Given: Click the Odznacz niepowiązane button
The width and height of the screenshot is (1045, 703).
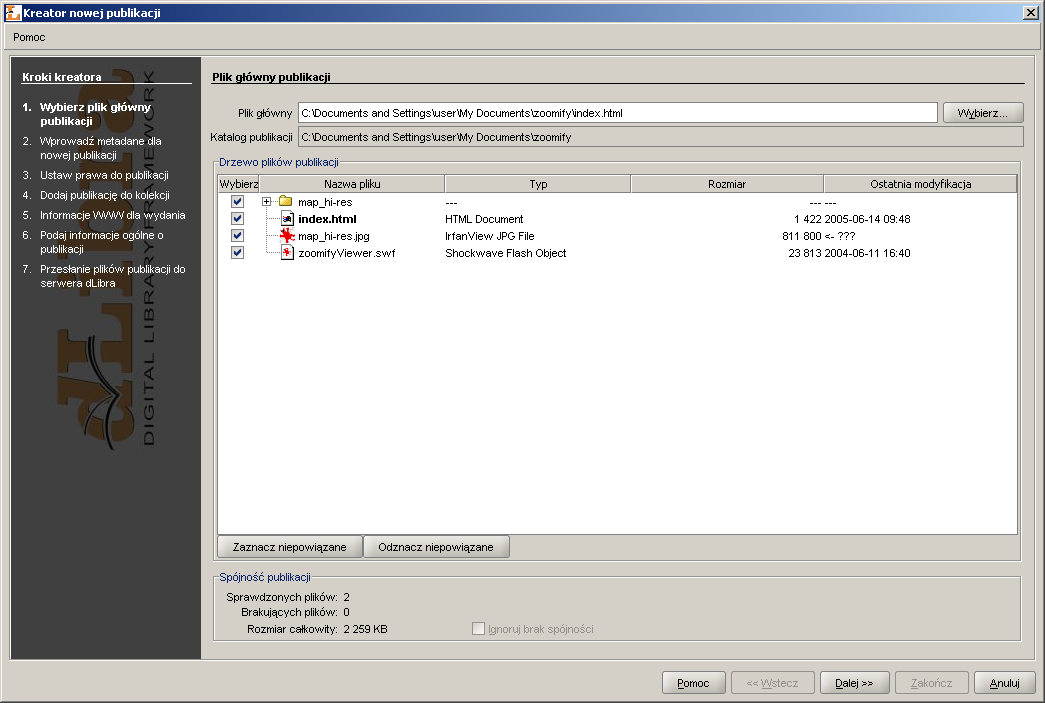Looking at the screenshot, I should pyautogui.click(x=436, y=547).
